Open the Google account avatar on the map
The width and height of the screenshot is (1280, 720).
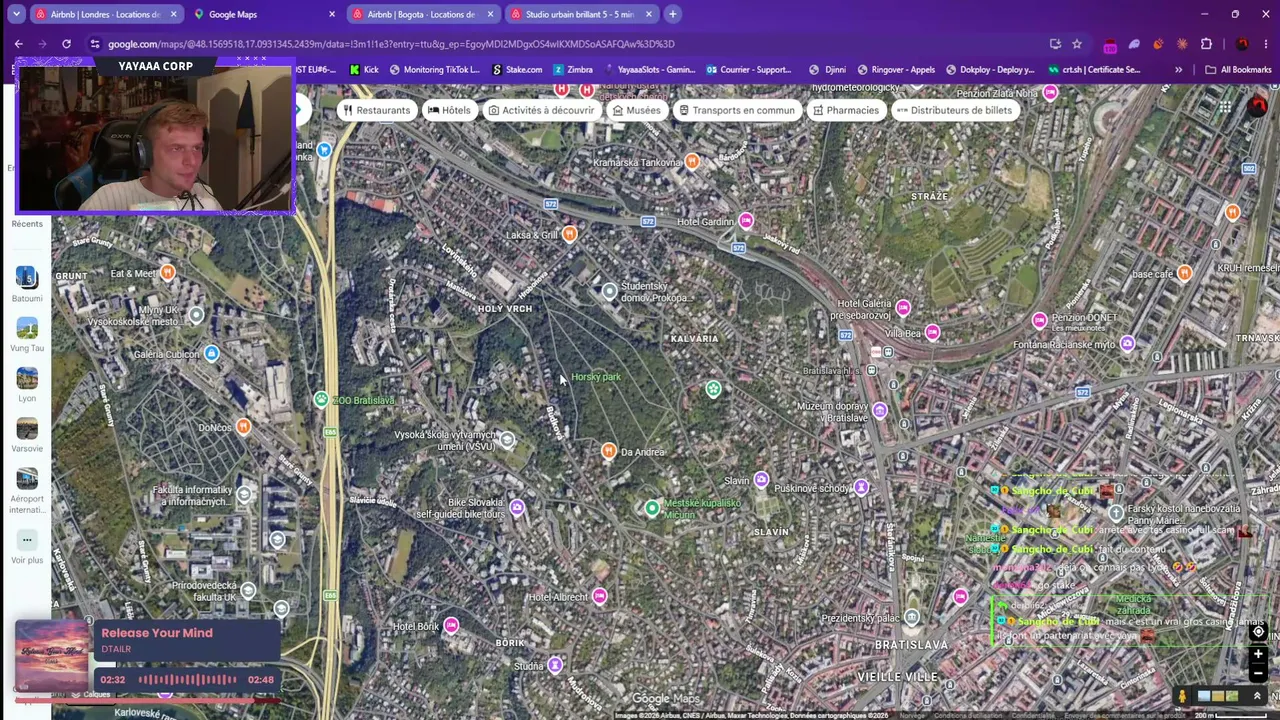pos(1258,106)
